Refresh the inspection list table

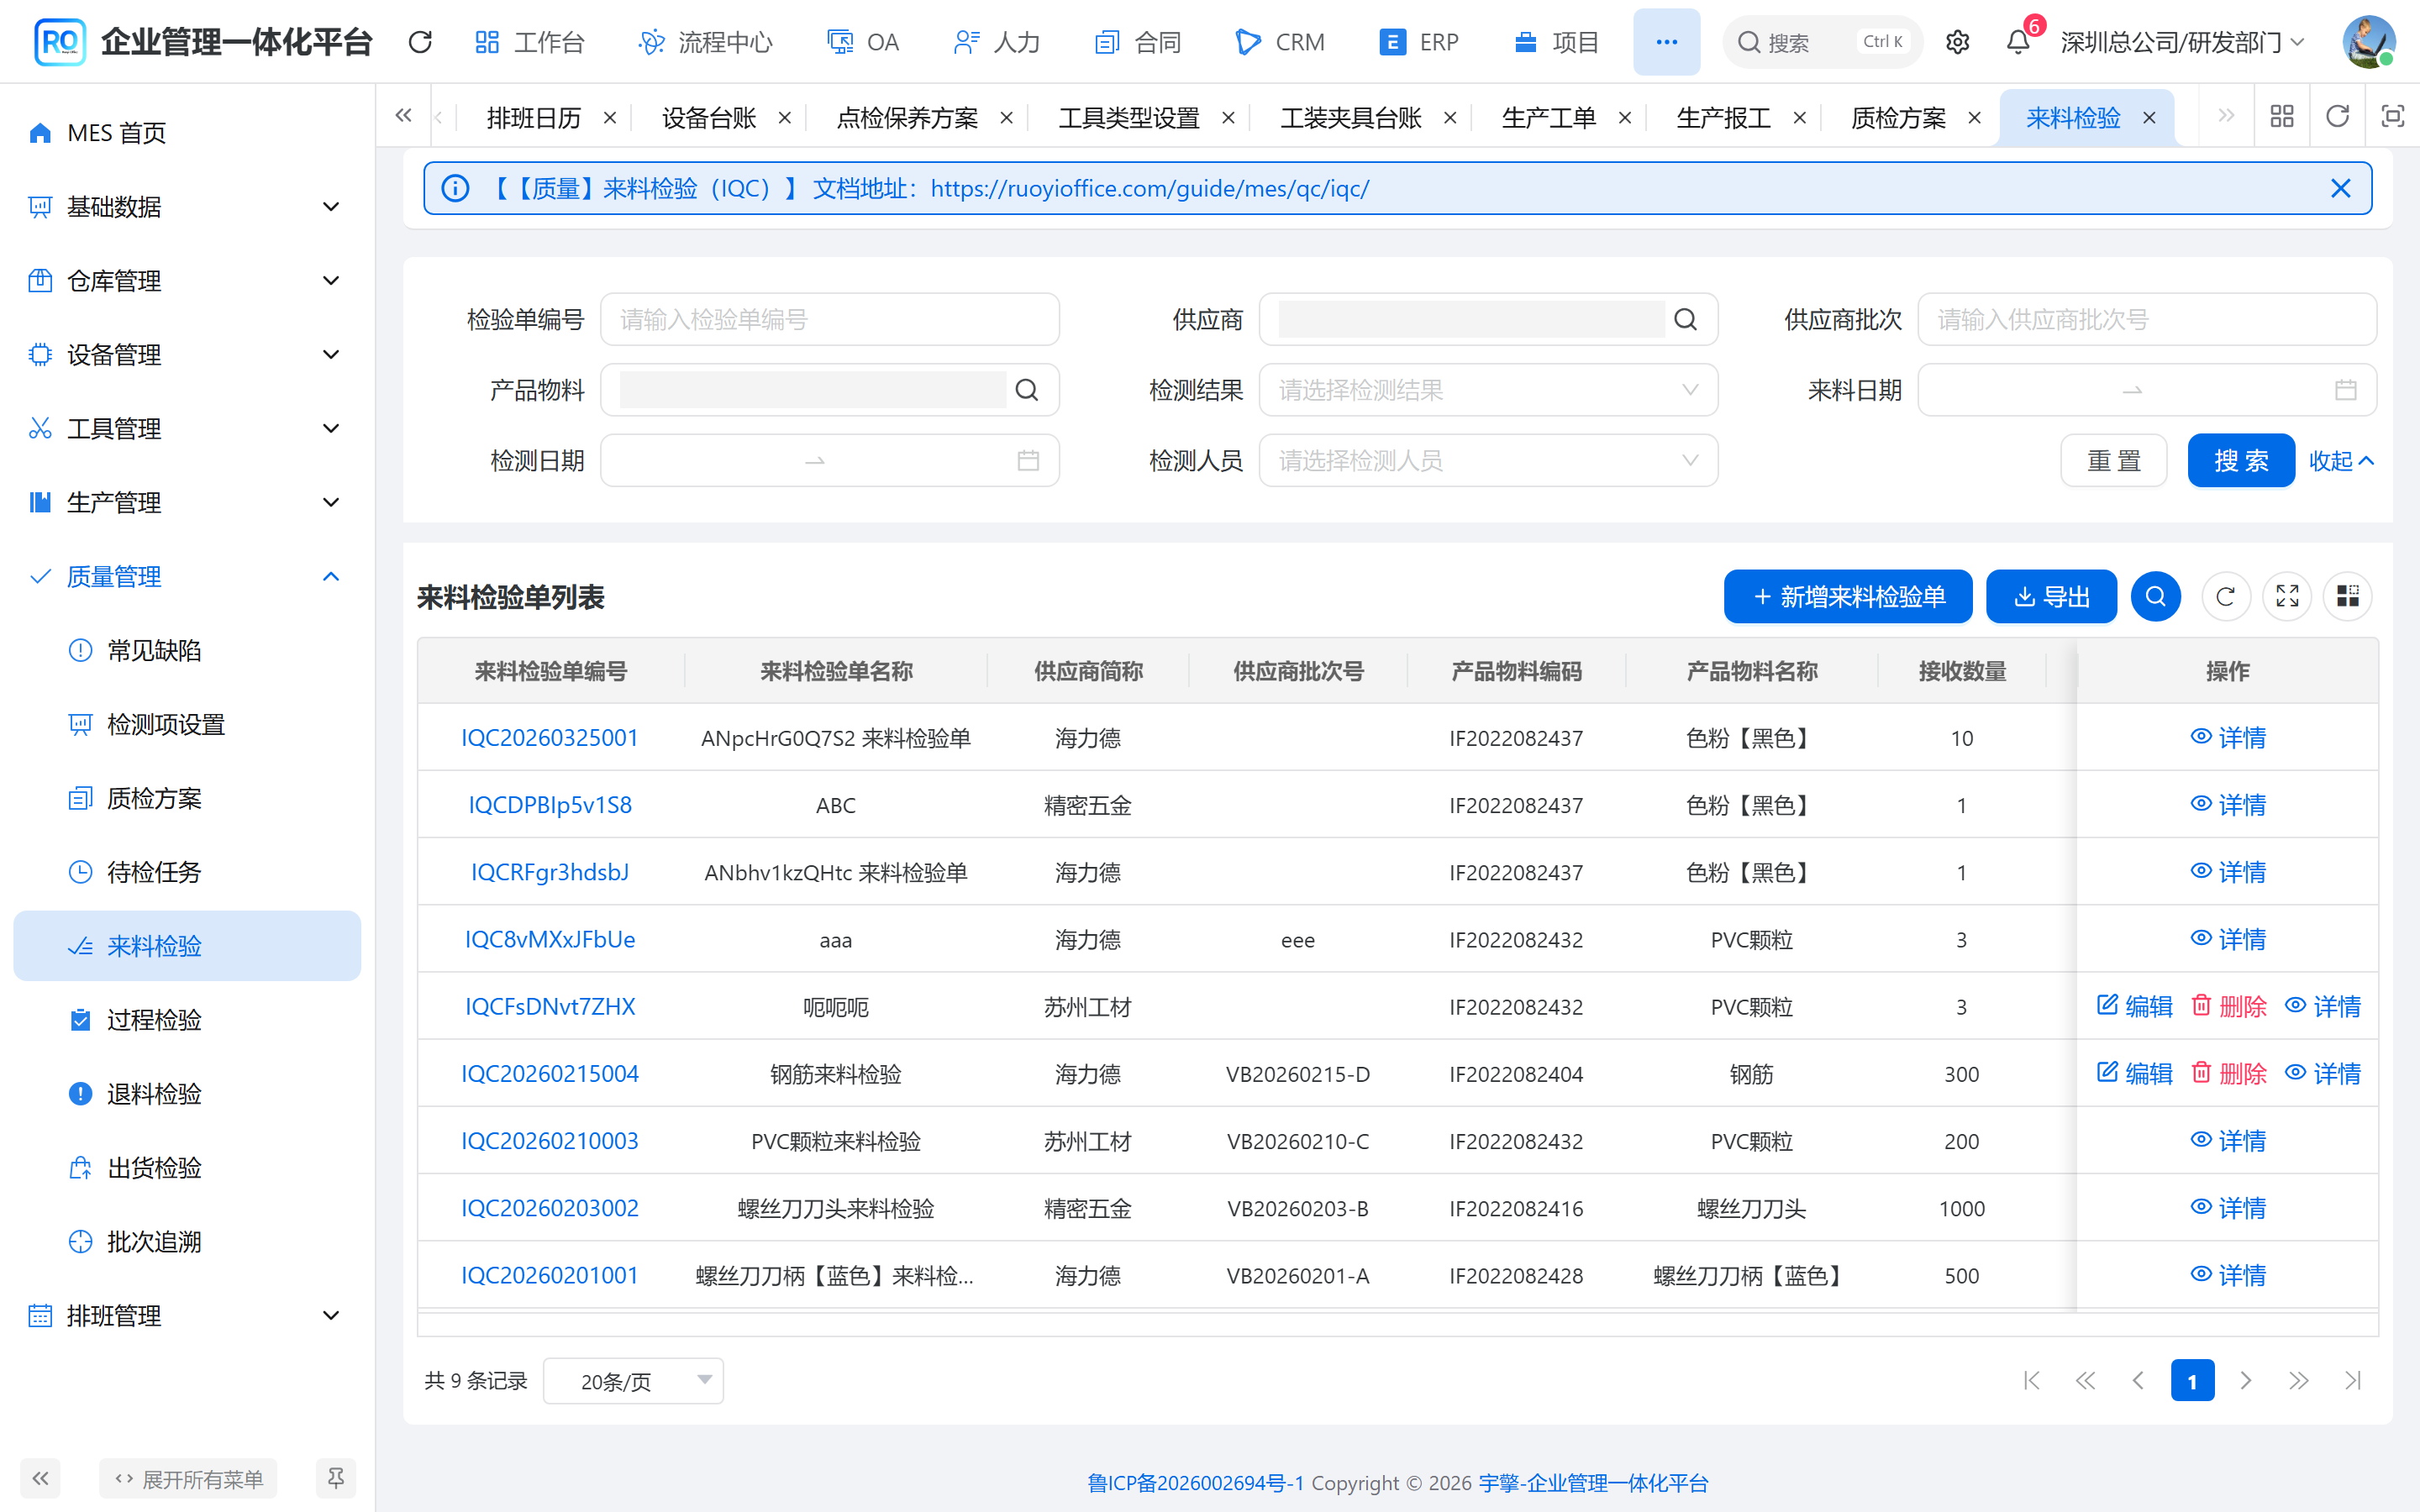(x=2225, y=597)
